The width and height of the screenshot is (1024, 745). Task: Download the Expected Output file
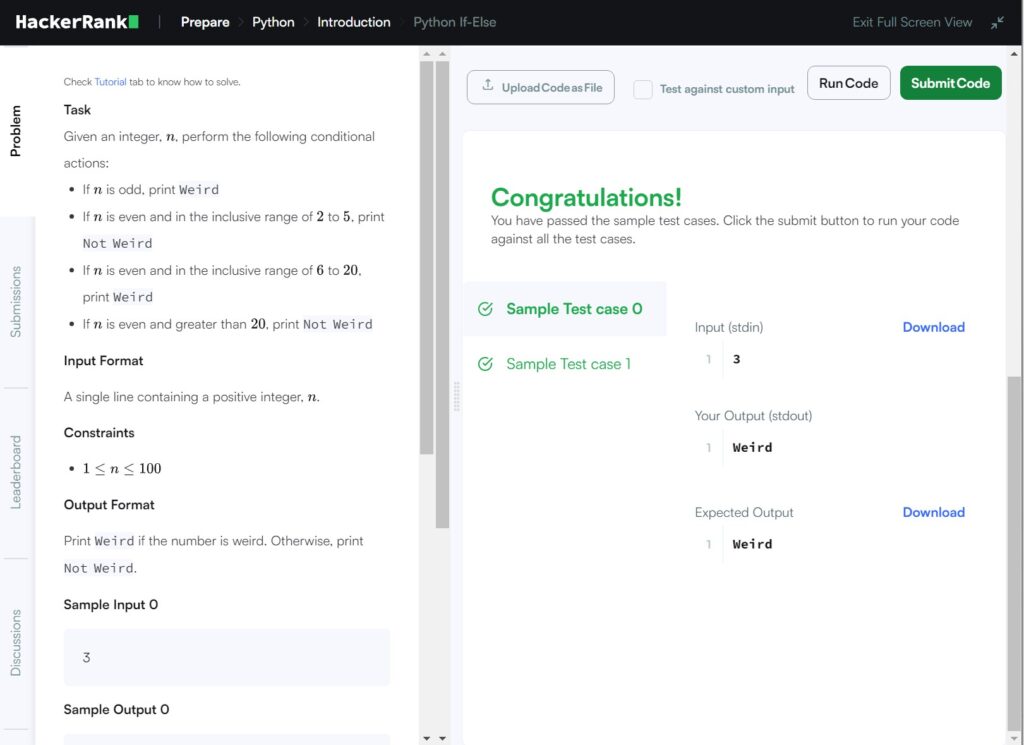(933, 512)
